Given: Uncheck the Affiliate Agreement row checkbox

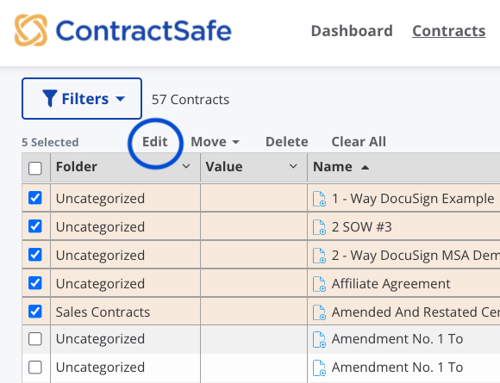Looking at the screenshot, I should (x=35, y=283).
